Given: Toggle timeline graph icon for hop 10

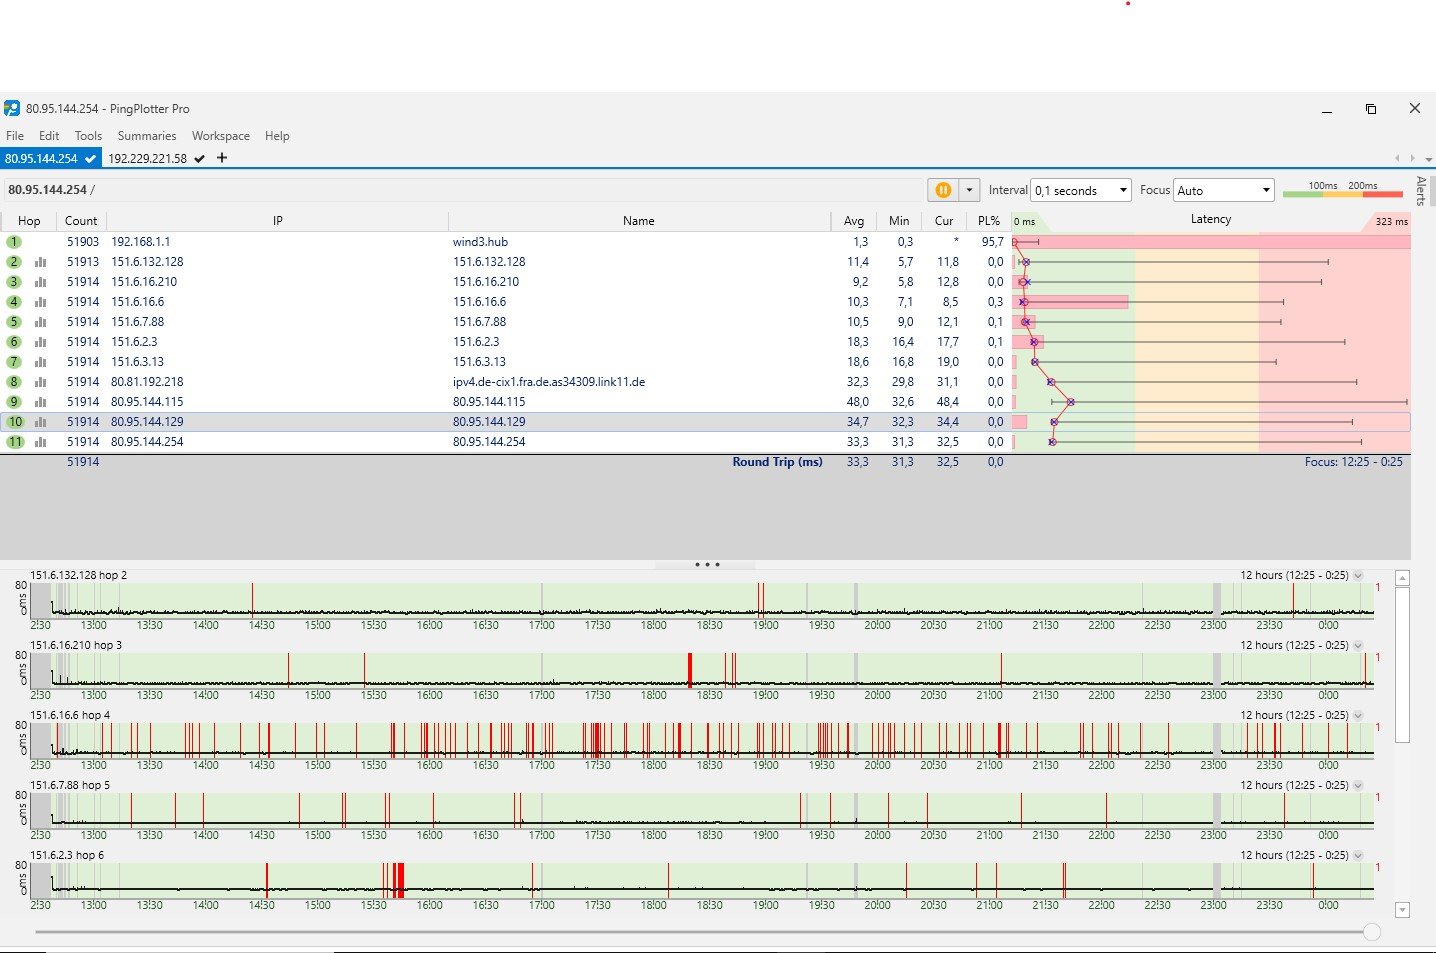Looking at the screenshot, I should (41, 422).
